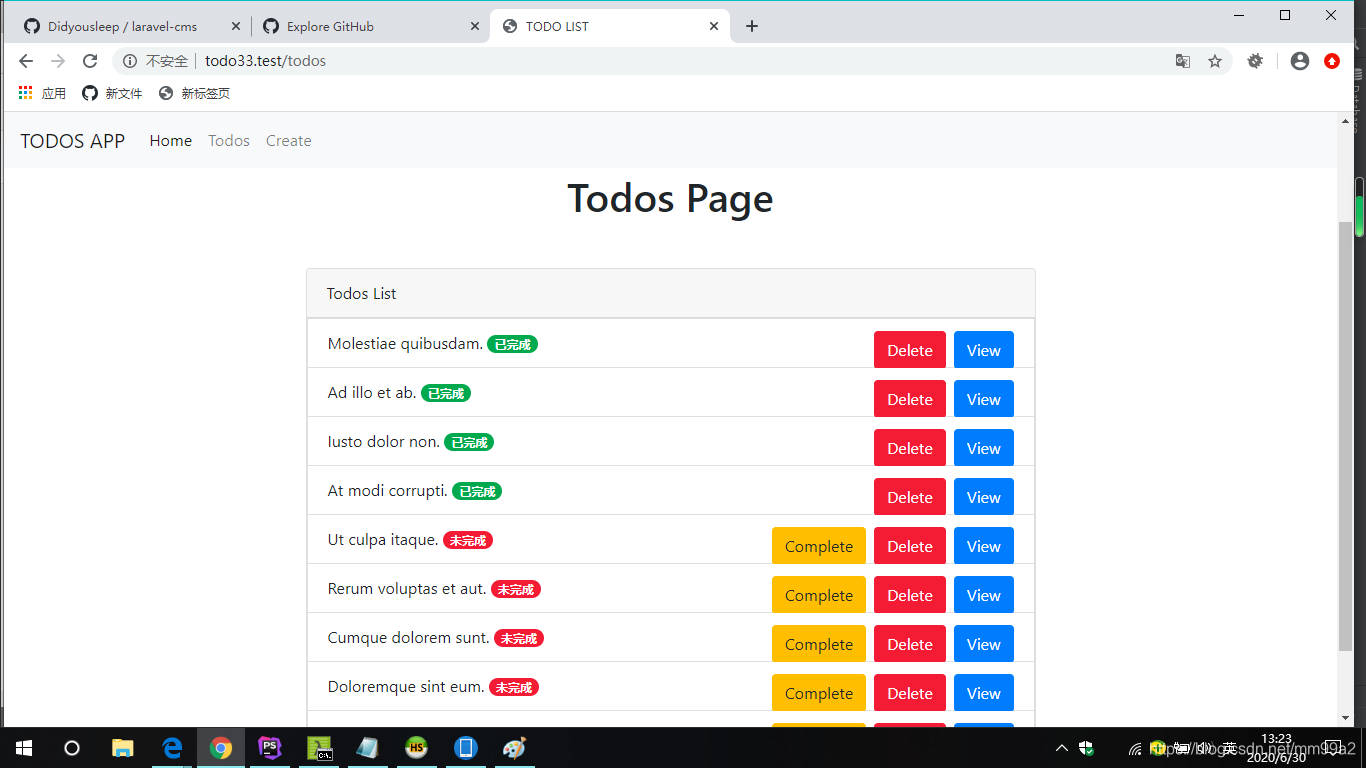Reload the page with the refresh icon

coord(90,61)
